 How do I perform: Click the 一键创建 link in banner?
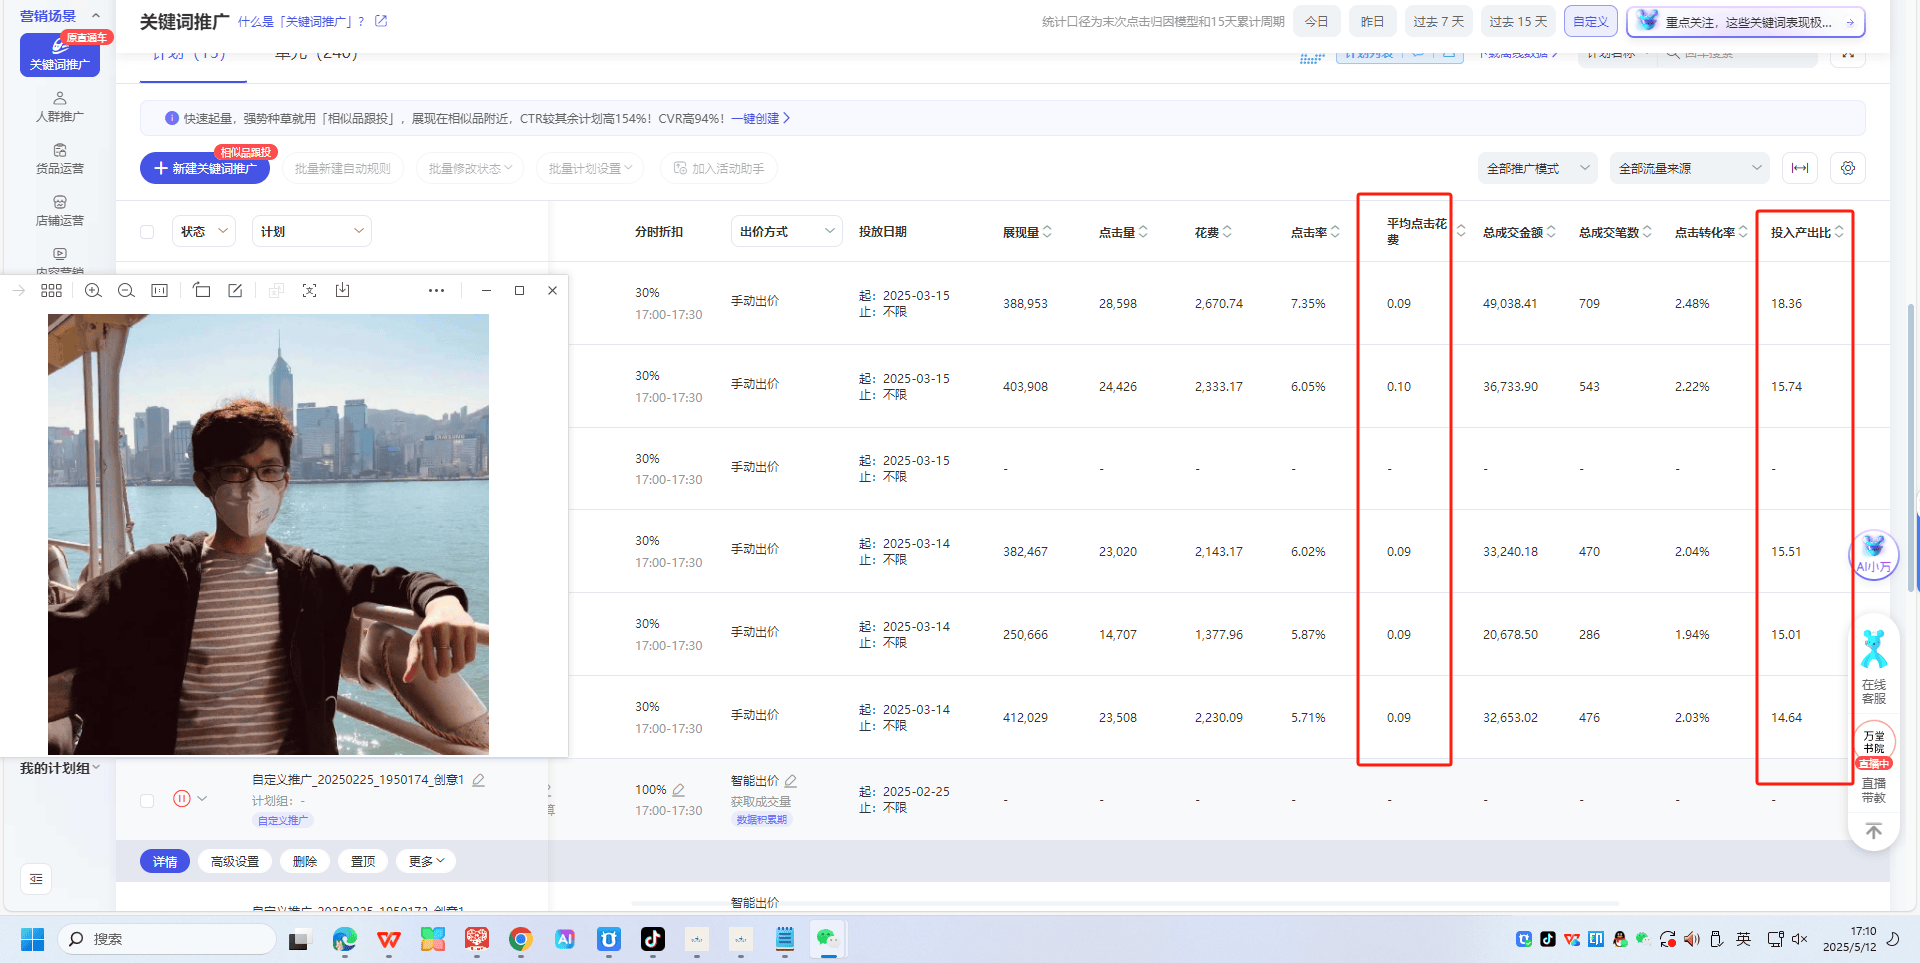point(760,118)
